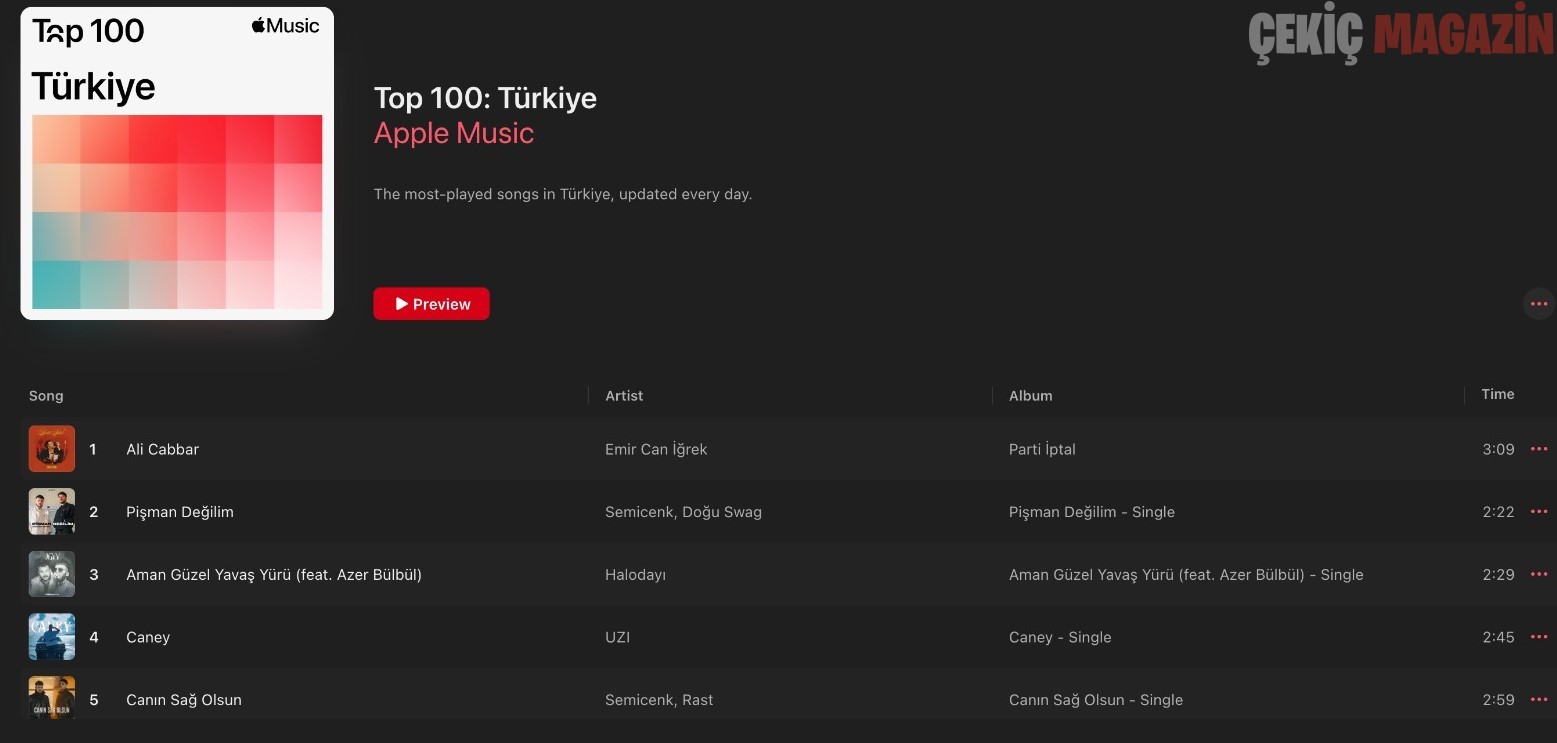
Task: Open more options for Aman Güzel Yavaş Yürü
Action: (x=1539, y=574)
